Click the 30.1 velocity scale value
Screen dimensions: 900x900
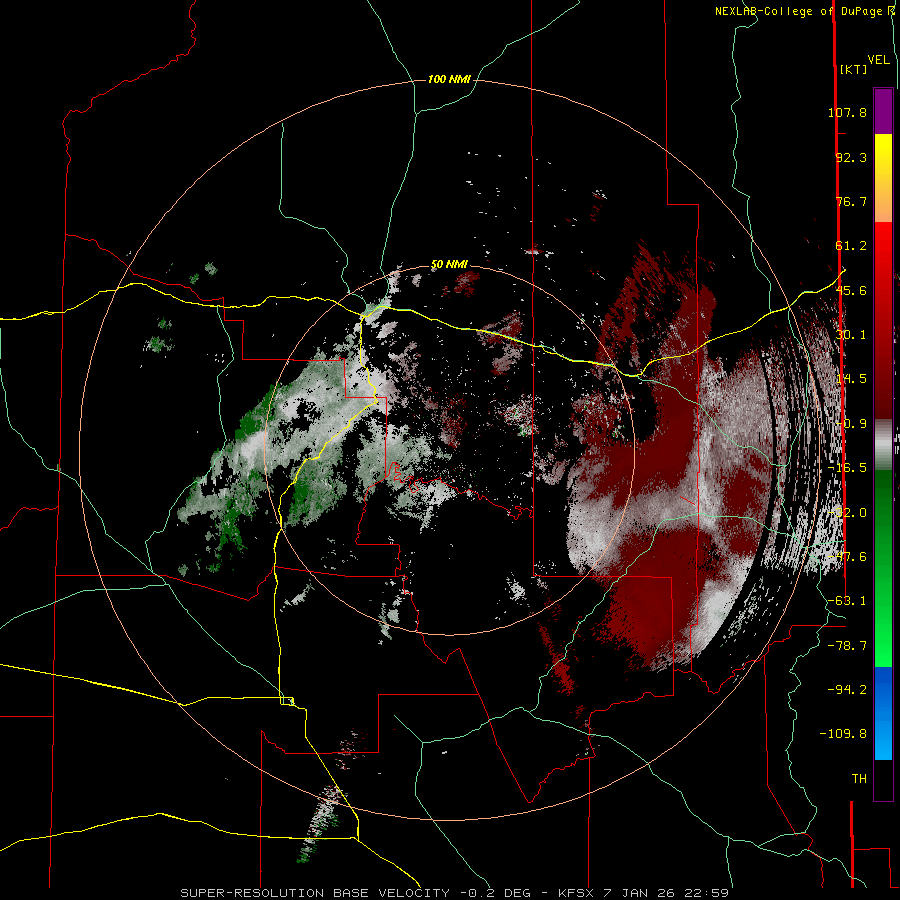tap(851, 335)
